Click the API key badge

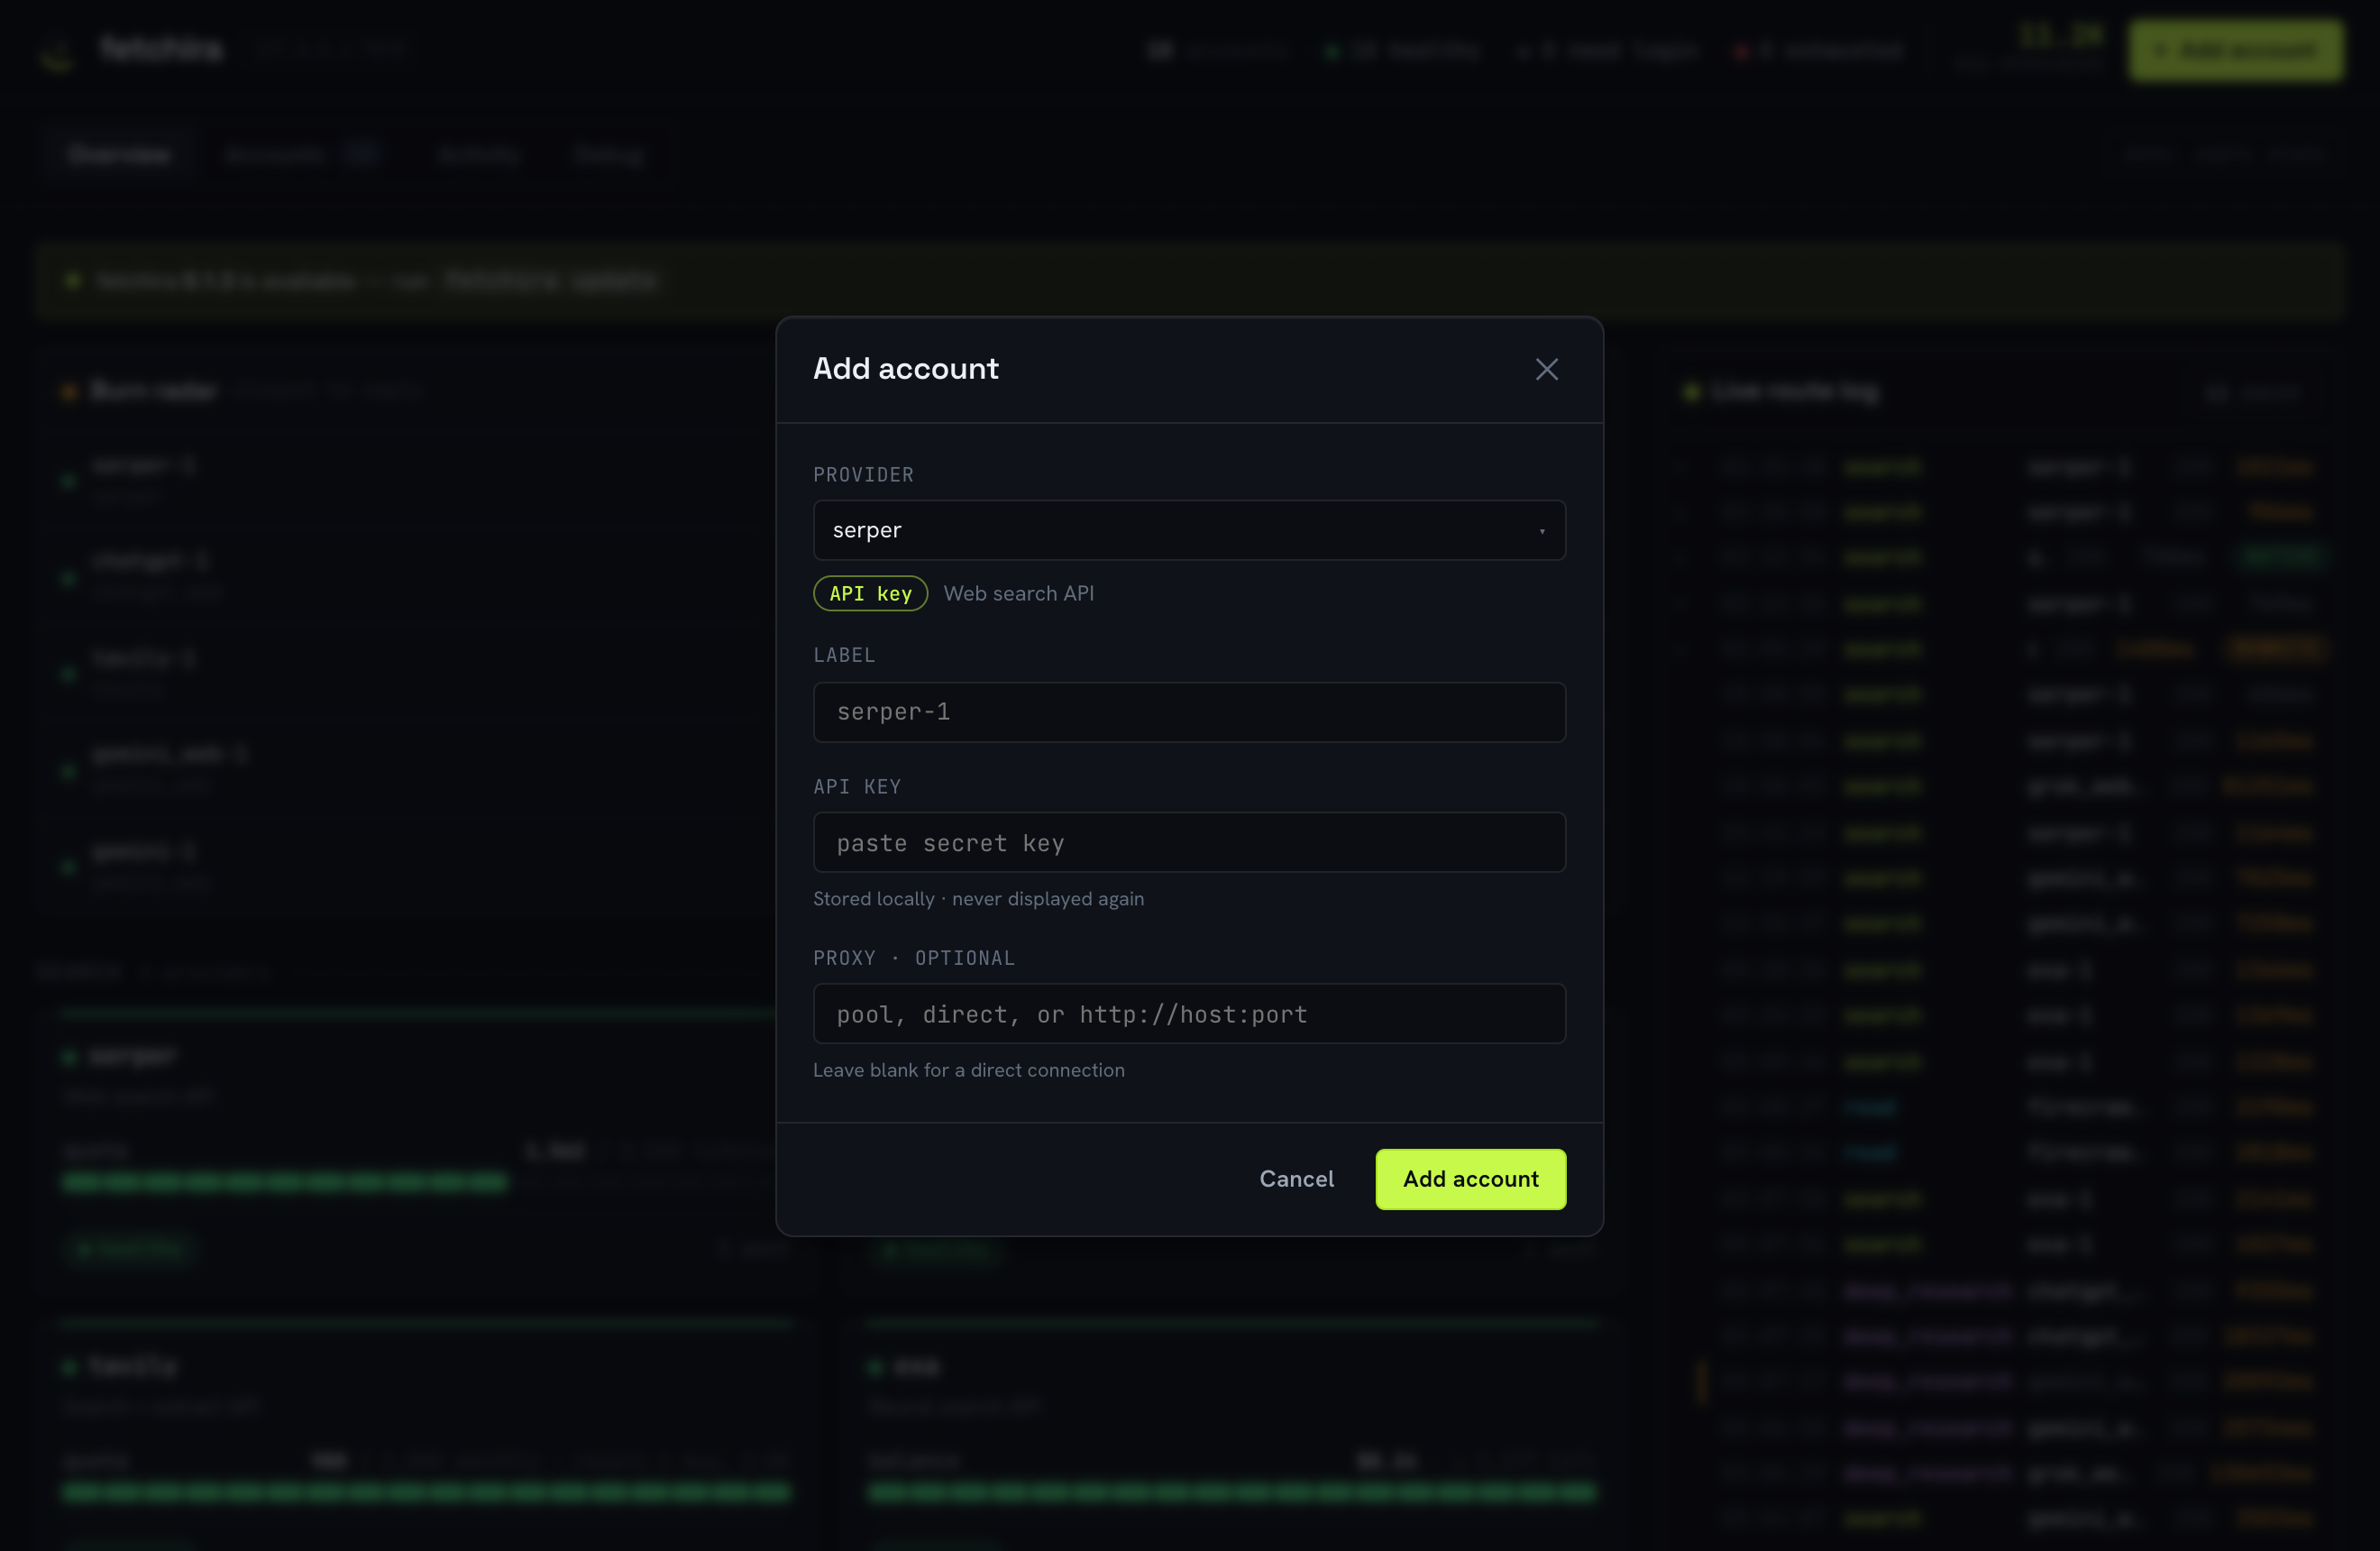[x=870, y=593]
